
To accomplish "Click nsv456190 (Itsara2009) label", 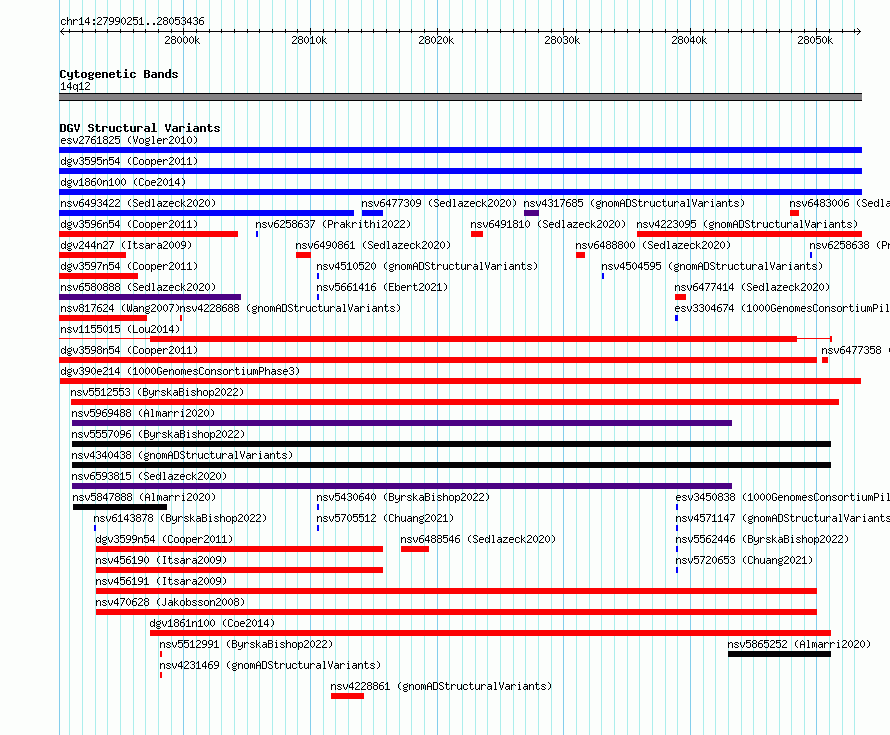I will point(161,560).
